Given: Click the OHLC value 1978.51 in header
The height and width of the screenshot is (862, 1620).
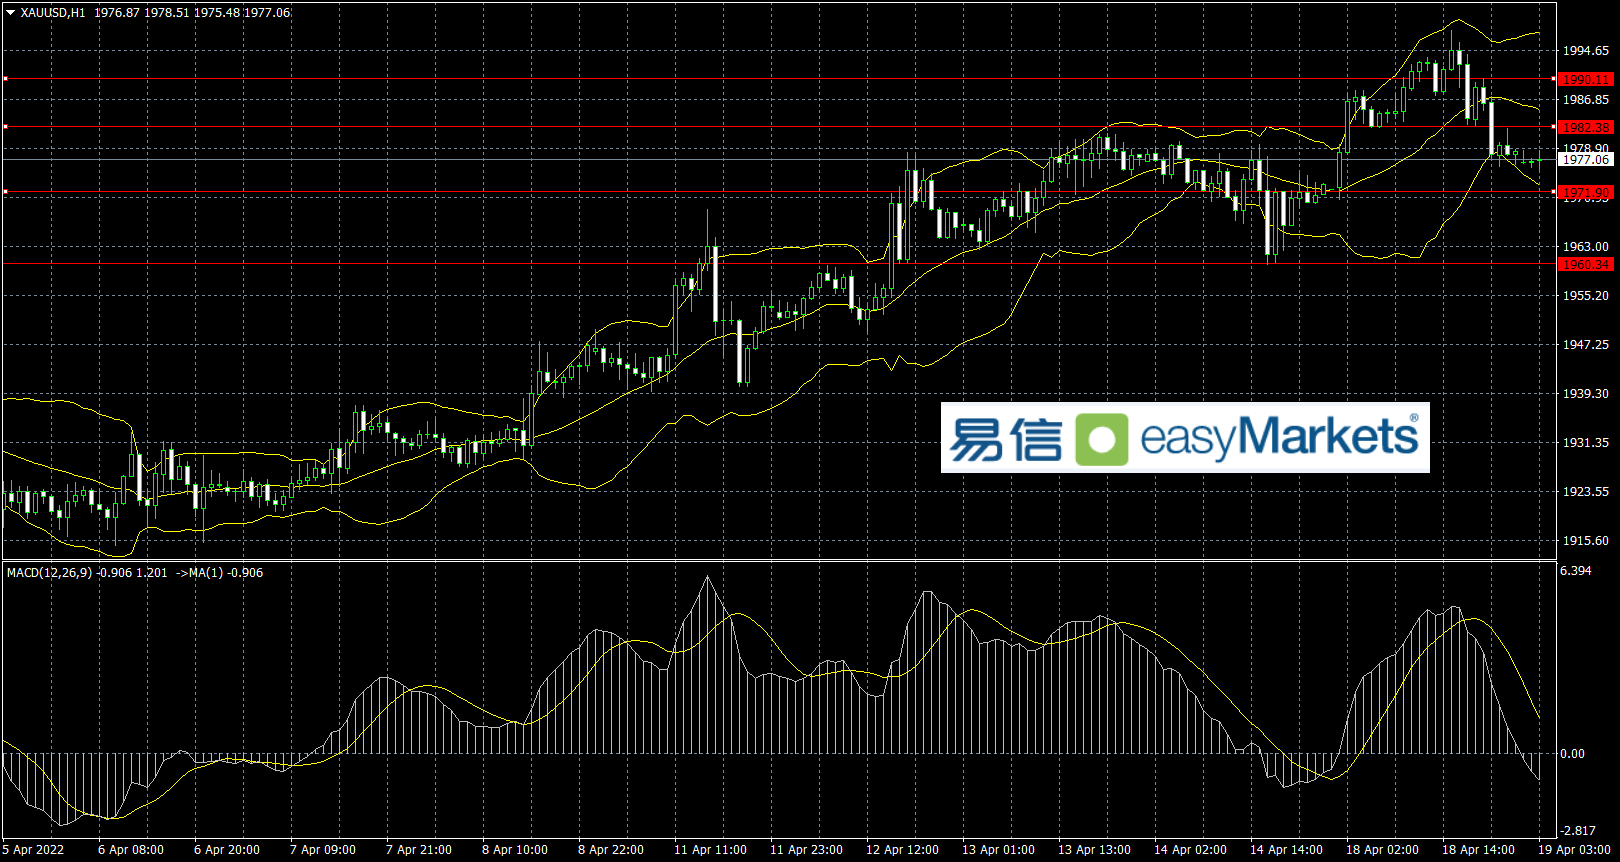Looking at the screenshot, I should click(167, 13).
